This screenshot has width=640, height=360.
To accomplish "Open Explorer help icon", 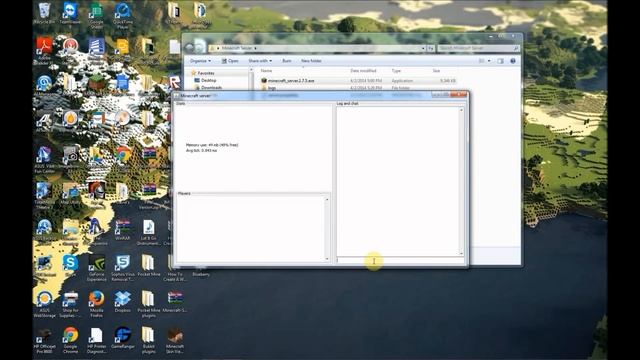I will point(513,61).
